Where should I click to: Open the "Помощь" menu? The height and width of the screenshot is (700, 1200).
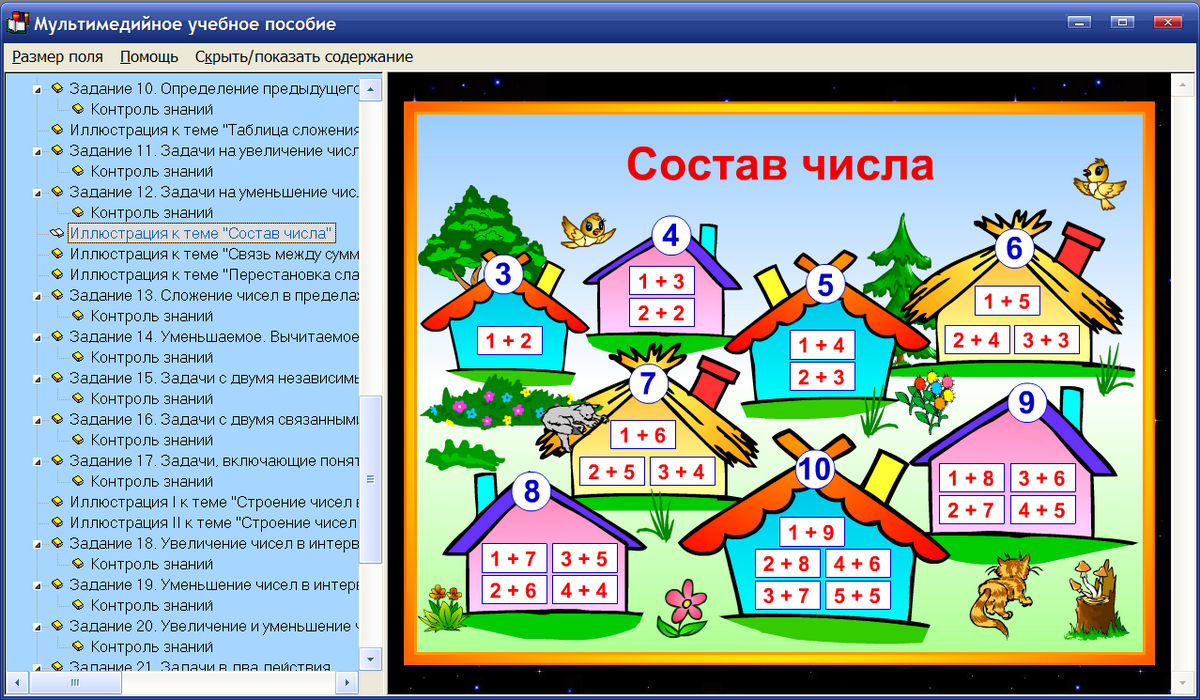click(148, 57)
